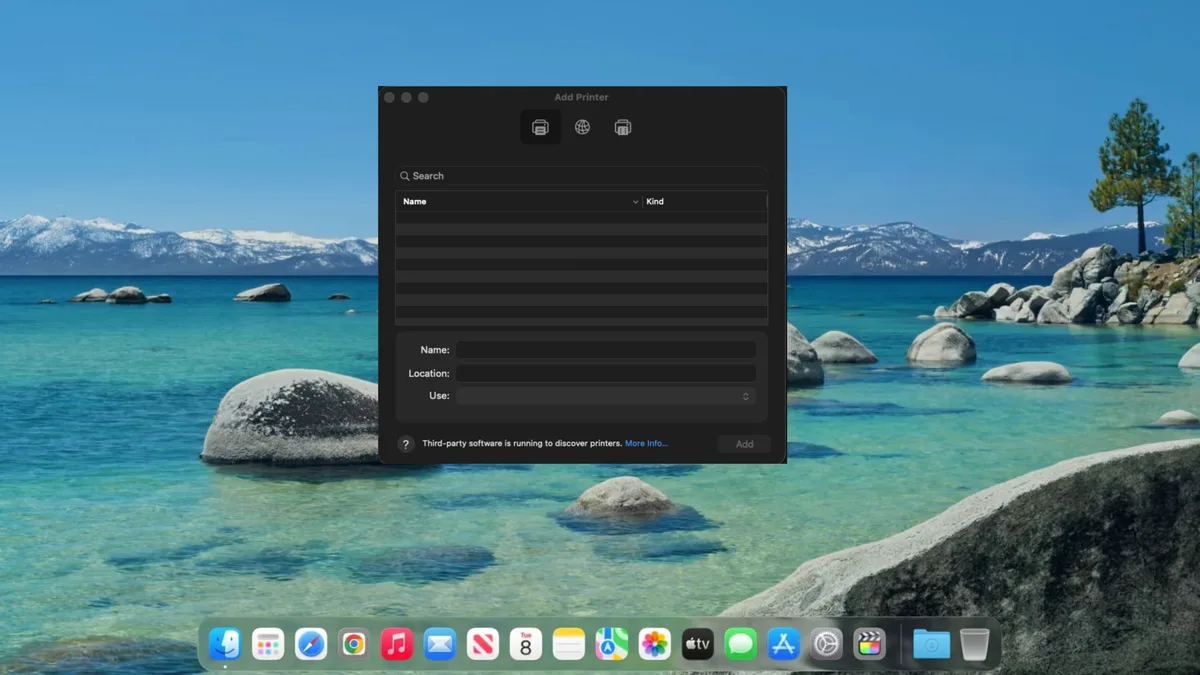Image resolution: width=1200 pixels, height=675 pixels.
Task: Follow the More Info… link
Action: click(x=646, y=443)
